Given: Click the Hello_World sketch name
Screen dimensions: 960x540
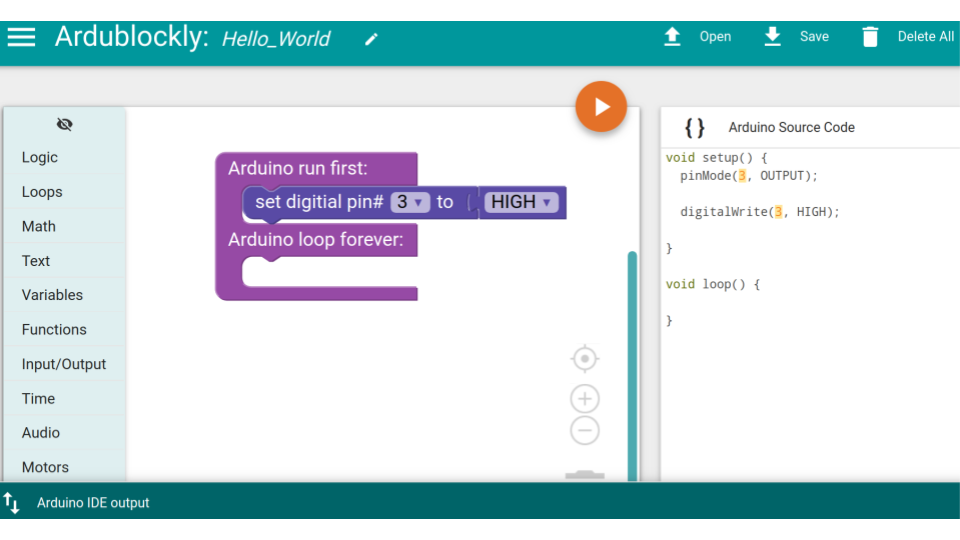Looking at the screenshot, I should click(276, 39).
